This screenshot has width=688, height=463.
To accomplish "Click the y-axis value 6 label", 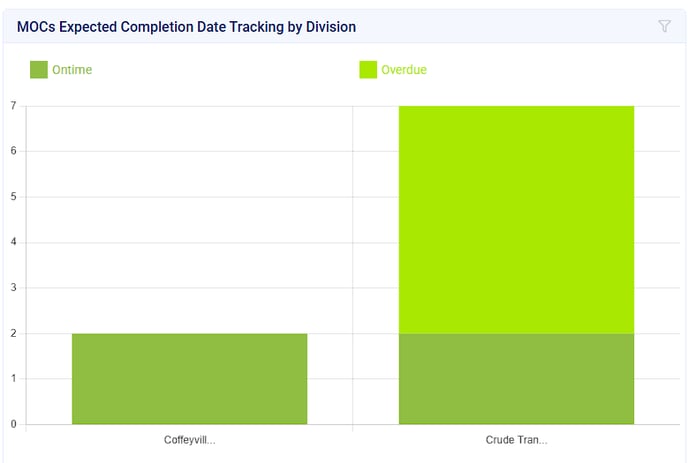I will point(13,151).
